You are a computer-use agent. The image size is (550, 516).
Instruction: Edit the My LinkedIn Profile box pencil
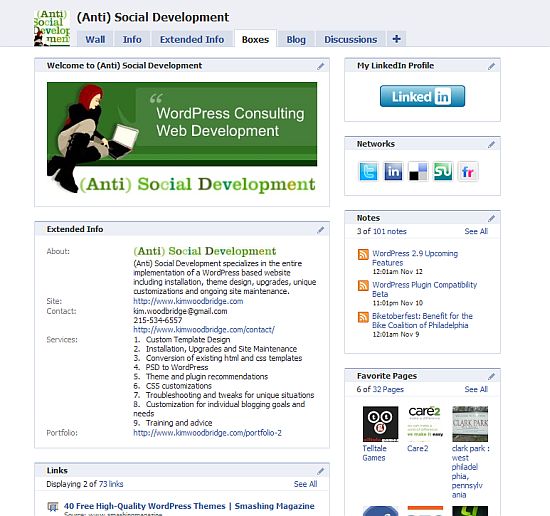point(491,66)
